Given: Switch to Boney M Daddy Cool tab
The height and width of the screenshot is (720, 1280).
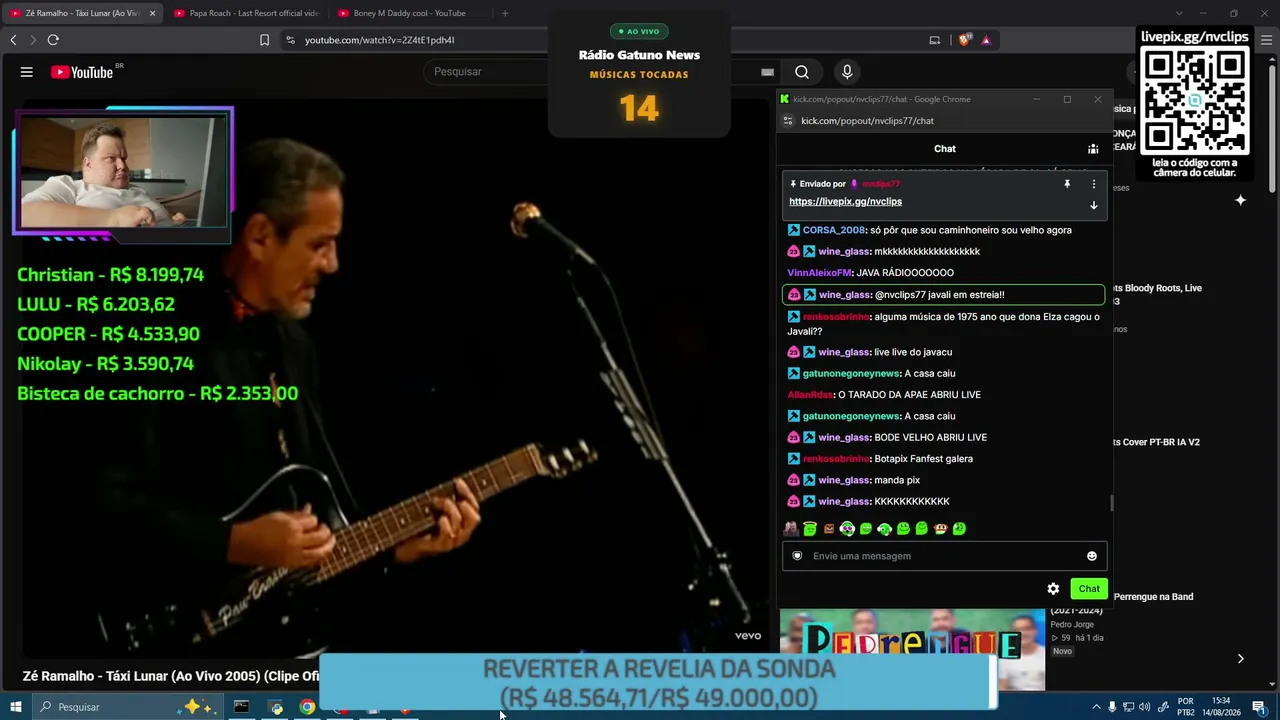Looking at the screenshot, I should coord(410,13).
